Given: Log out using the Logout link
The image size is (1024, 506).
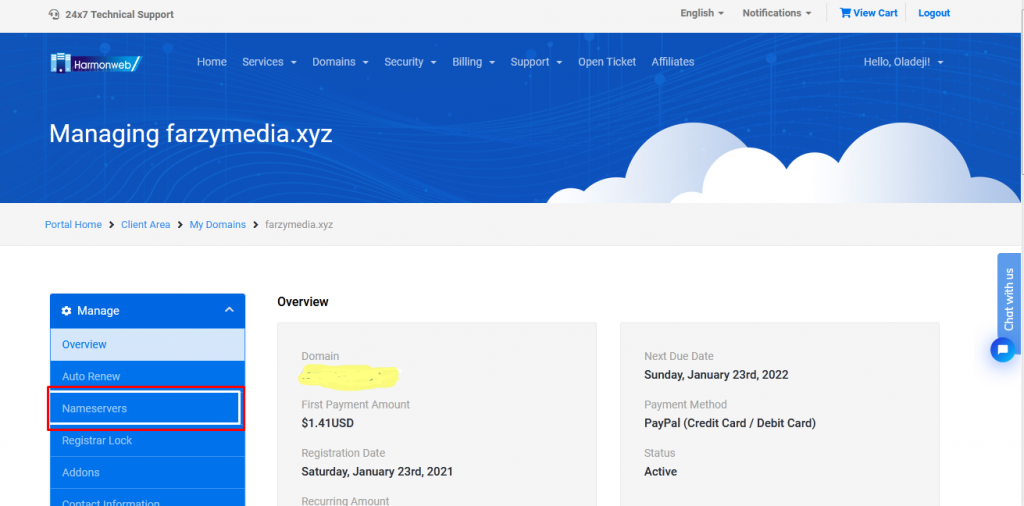Looking at the screenshot, I should pyautogui.click(x=934, y=13).
